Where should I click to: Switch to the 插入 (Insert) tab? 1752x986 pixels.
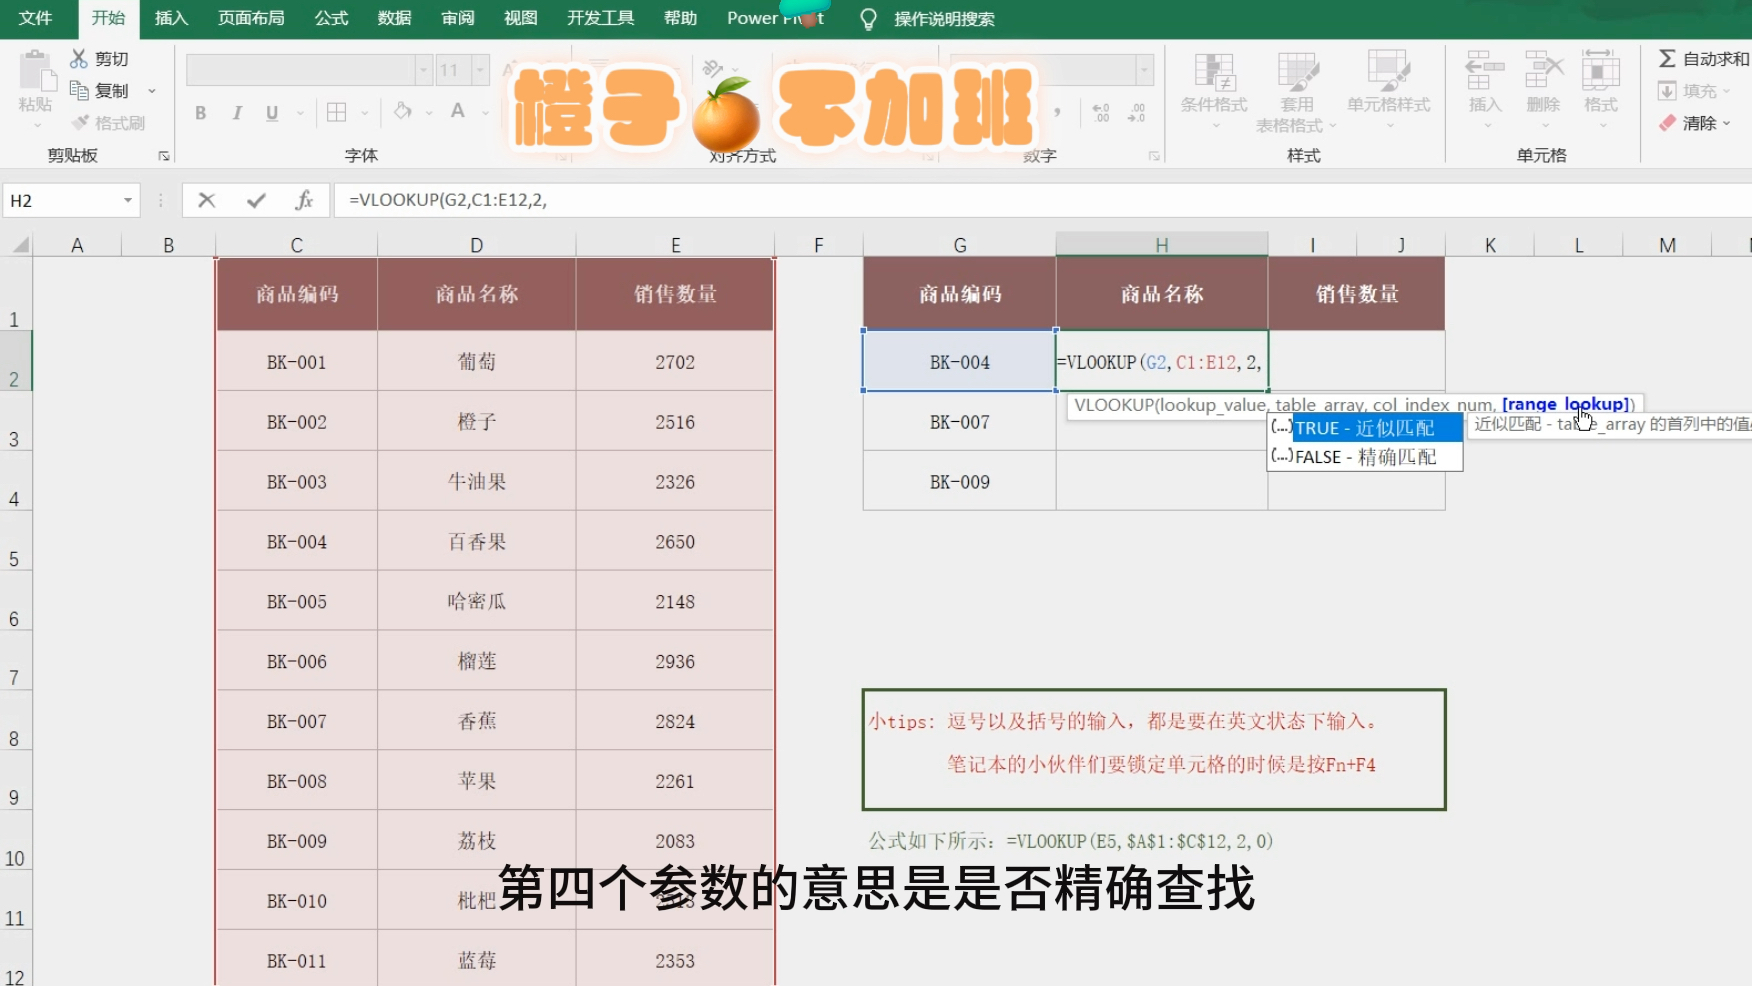(x=171, y=18)
